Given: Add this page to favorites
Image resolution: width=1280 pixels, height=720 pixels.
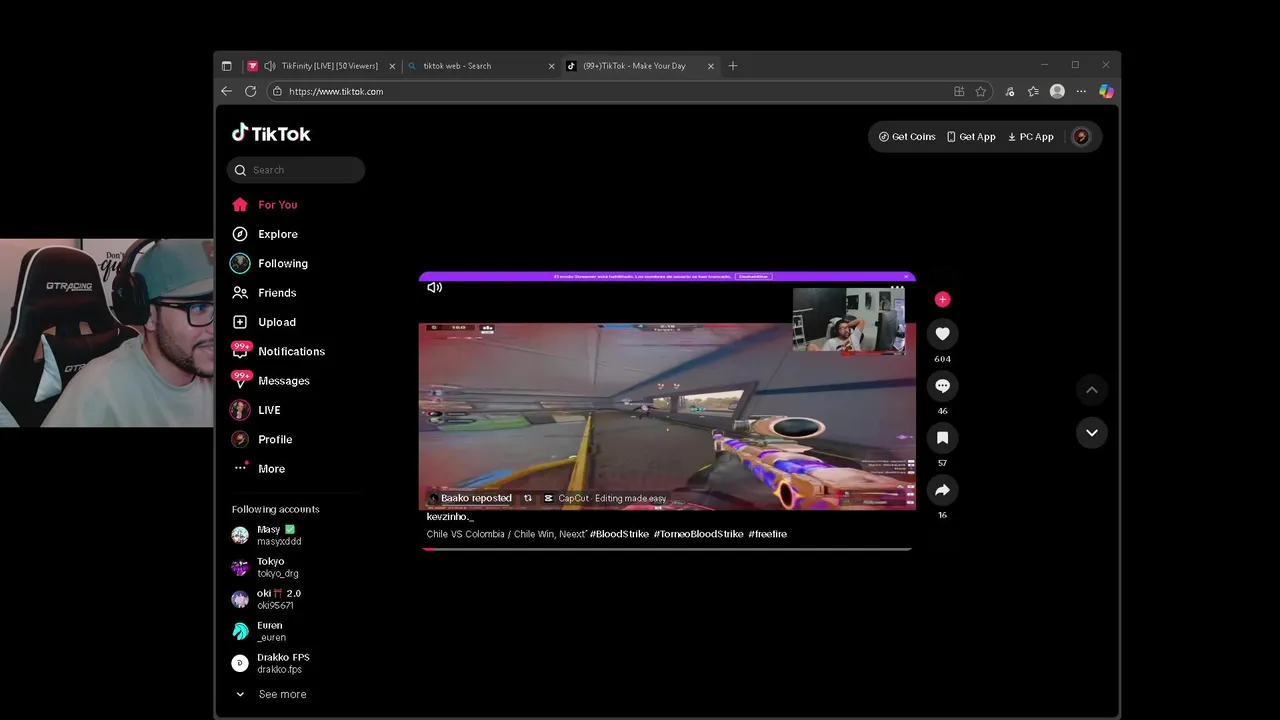Looking at the screenshot, I should pyautogui.click(x=981, y=91).
